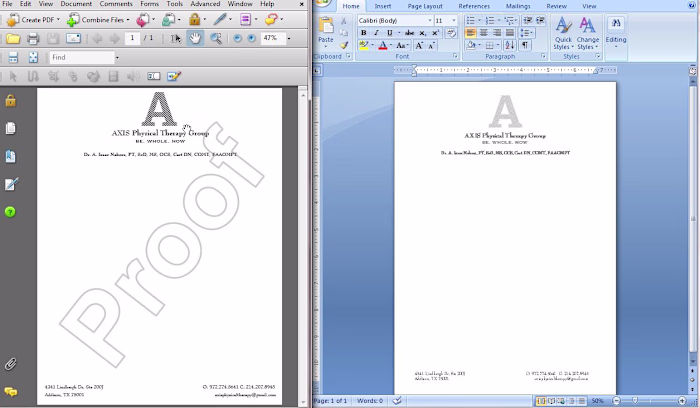Toggle Show/Hide paragraph marks in Word
Viewport: 700px width, 408px height.
(525, 45)
